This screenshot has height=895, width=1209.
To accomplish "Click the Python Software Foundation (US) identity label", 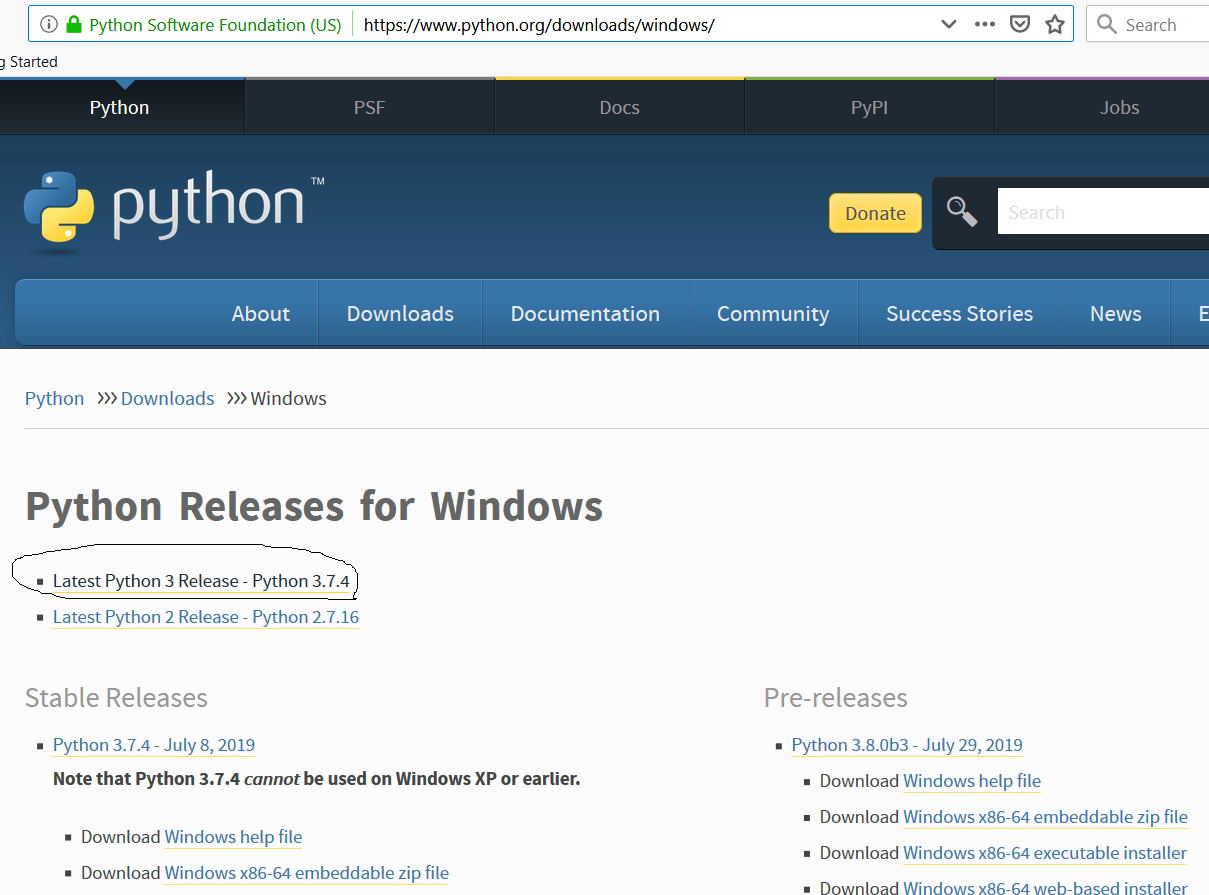I will click(215, 25).
